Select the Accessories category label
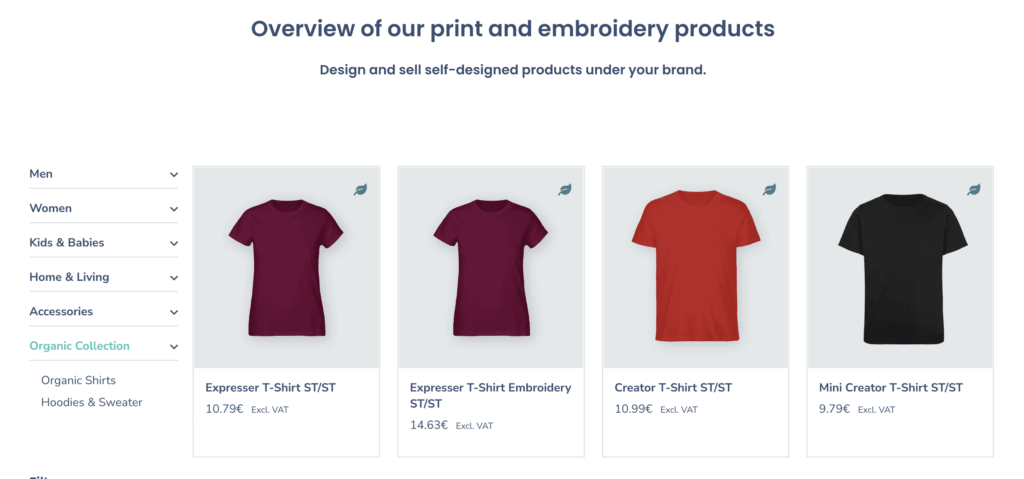Image resolution: width=1024 pixels, height=479 pixels. pos(61,311)
